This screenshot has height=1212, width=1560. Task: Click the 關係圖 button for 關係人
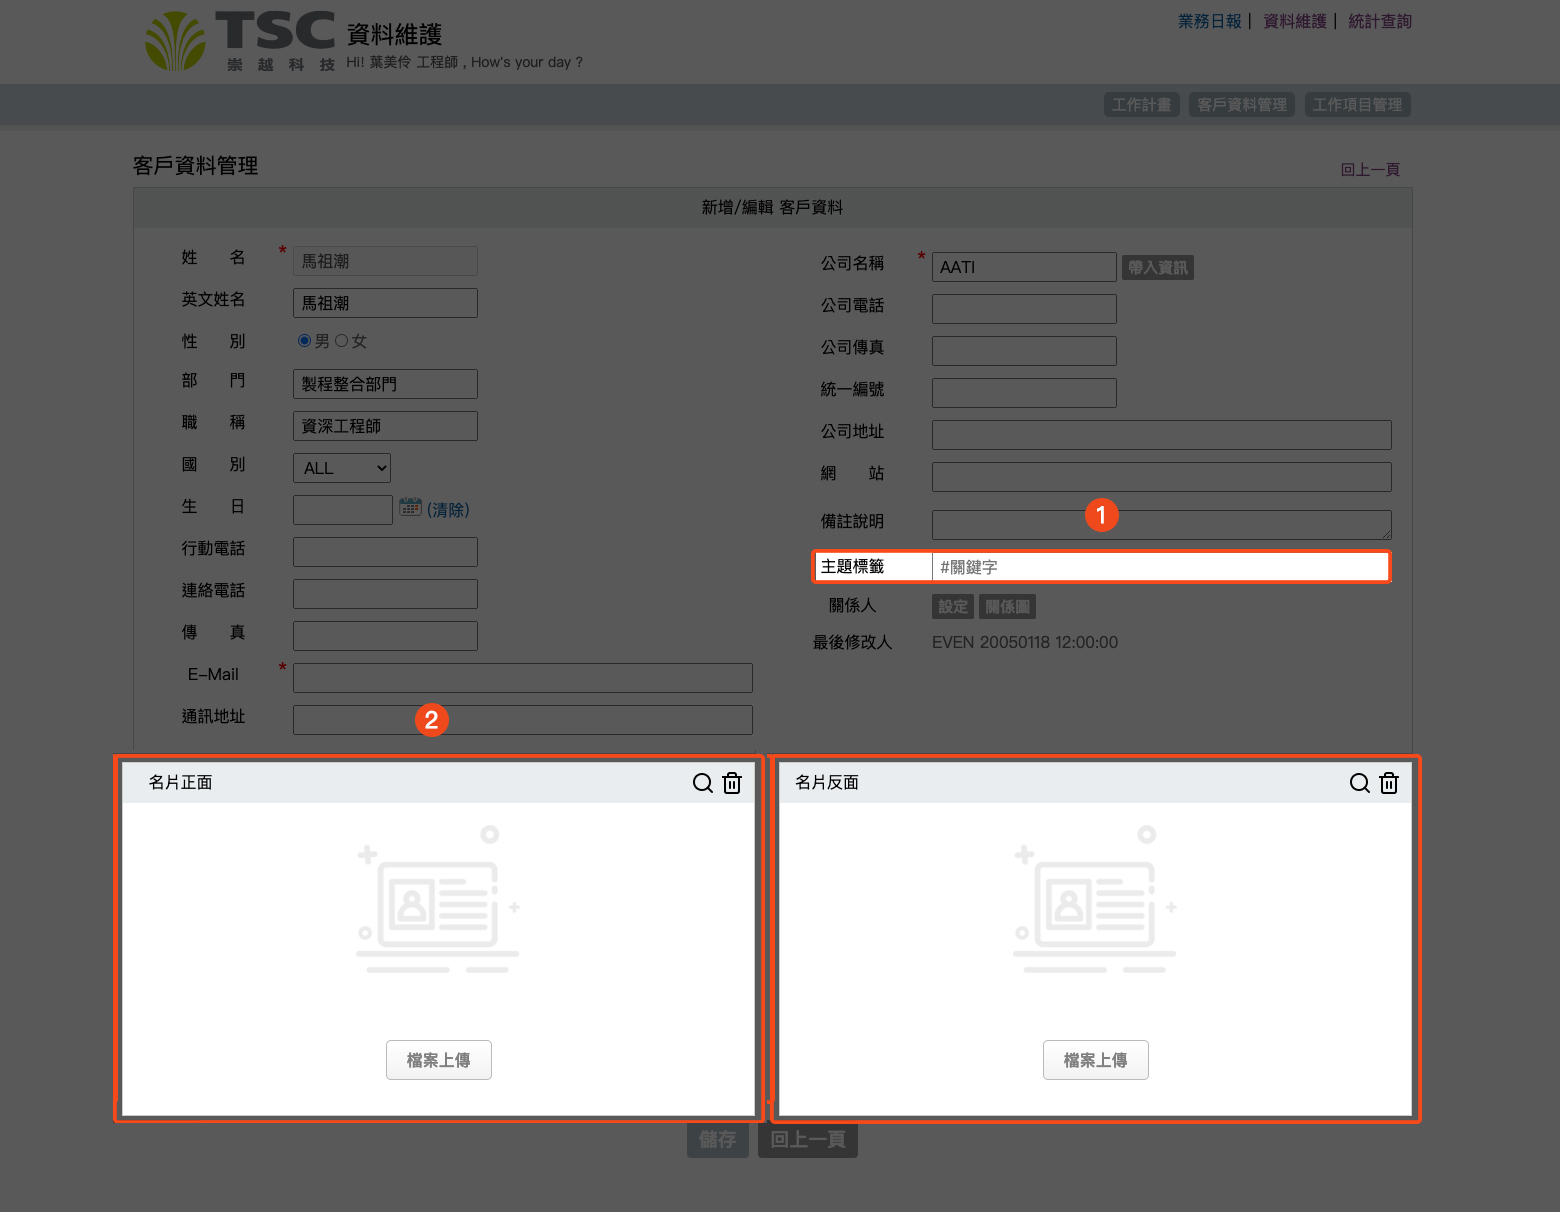[x=1007, y=607]
